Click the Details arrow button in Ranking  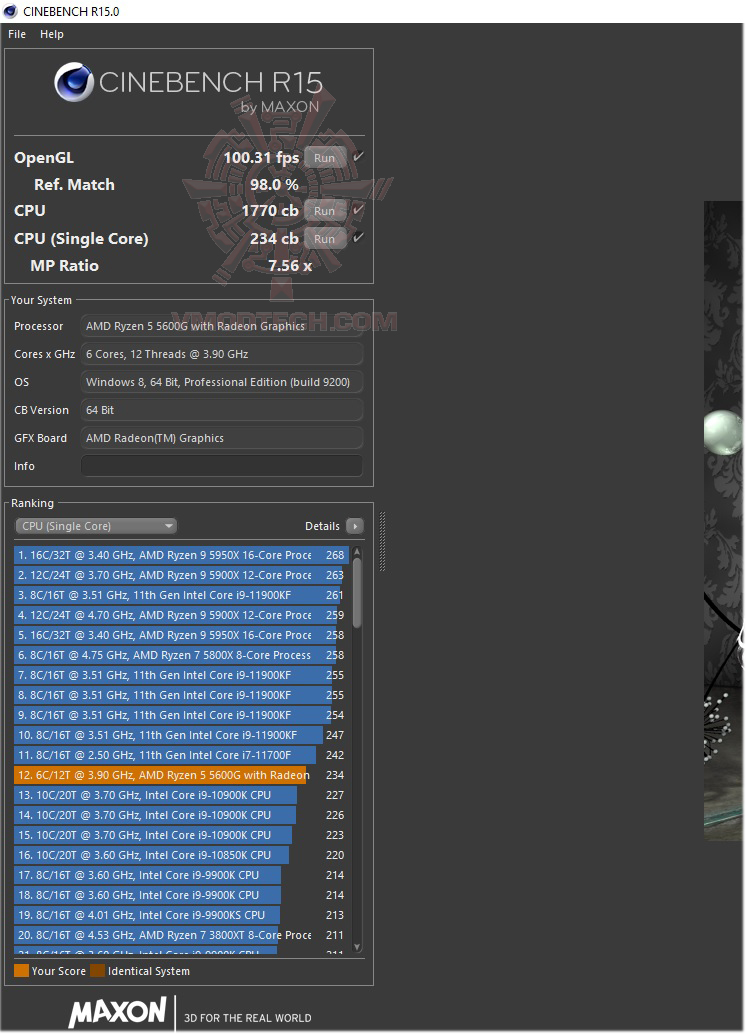click(355, 526)
